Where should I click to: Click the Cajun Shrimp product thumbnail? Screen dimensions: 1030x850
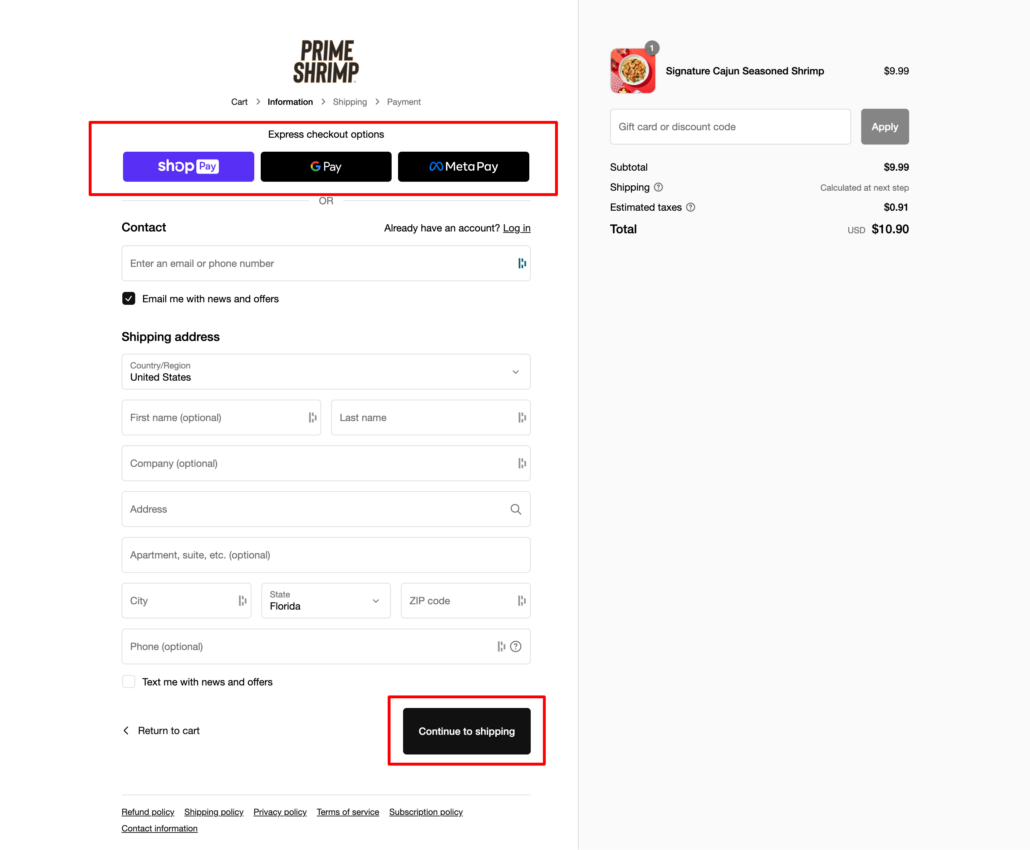(x=633, y=70)
